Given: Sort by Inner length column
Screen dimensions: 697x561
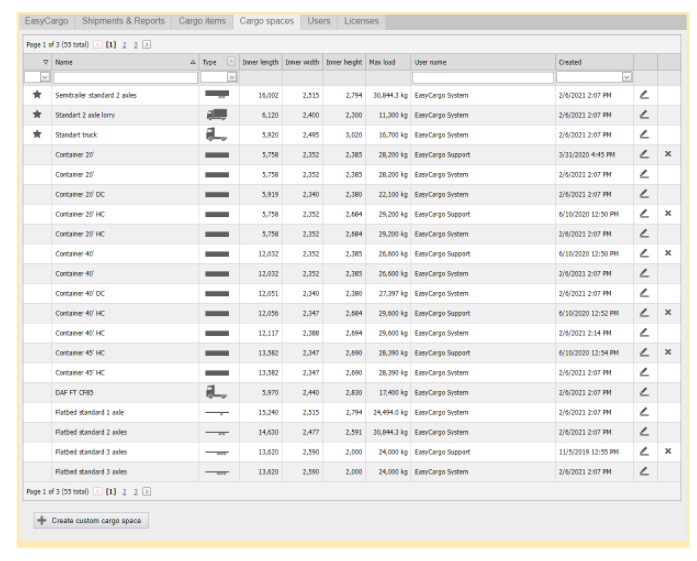Looking at the screenshot, I should (x=260, y=62).
